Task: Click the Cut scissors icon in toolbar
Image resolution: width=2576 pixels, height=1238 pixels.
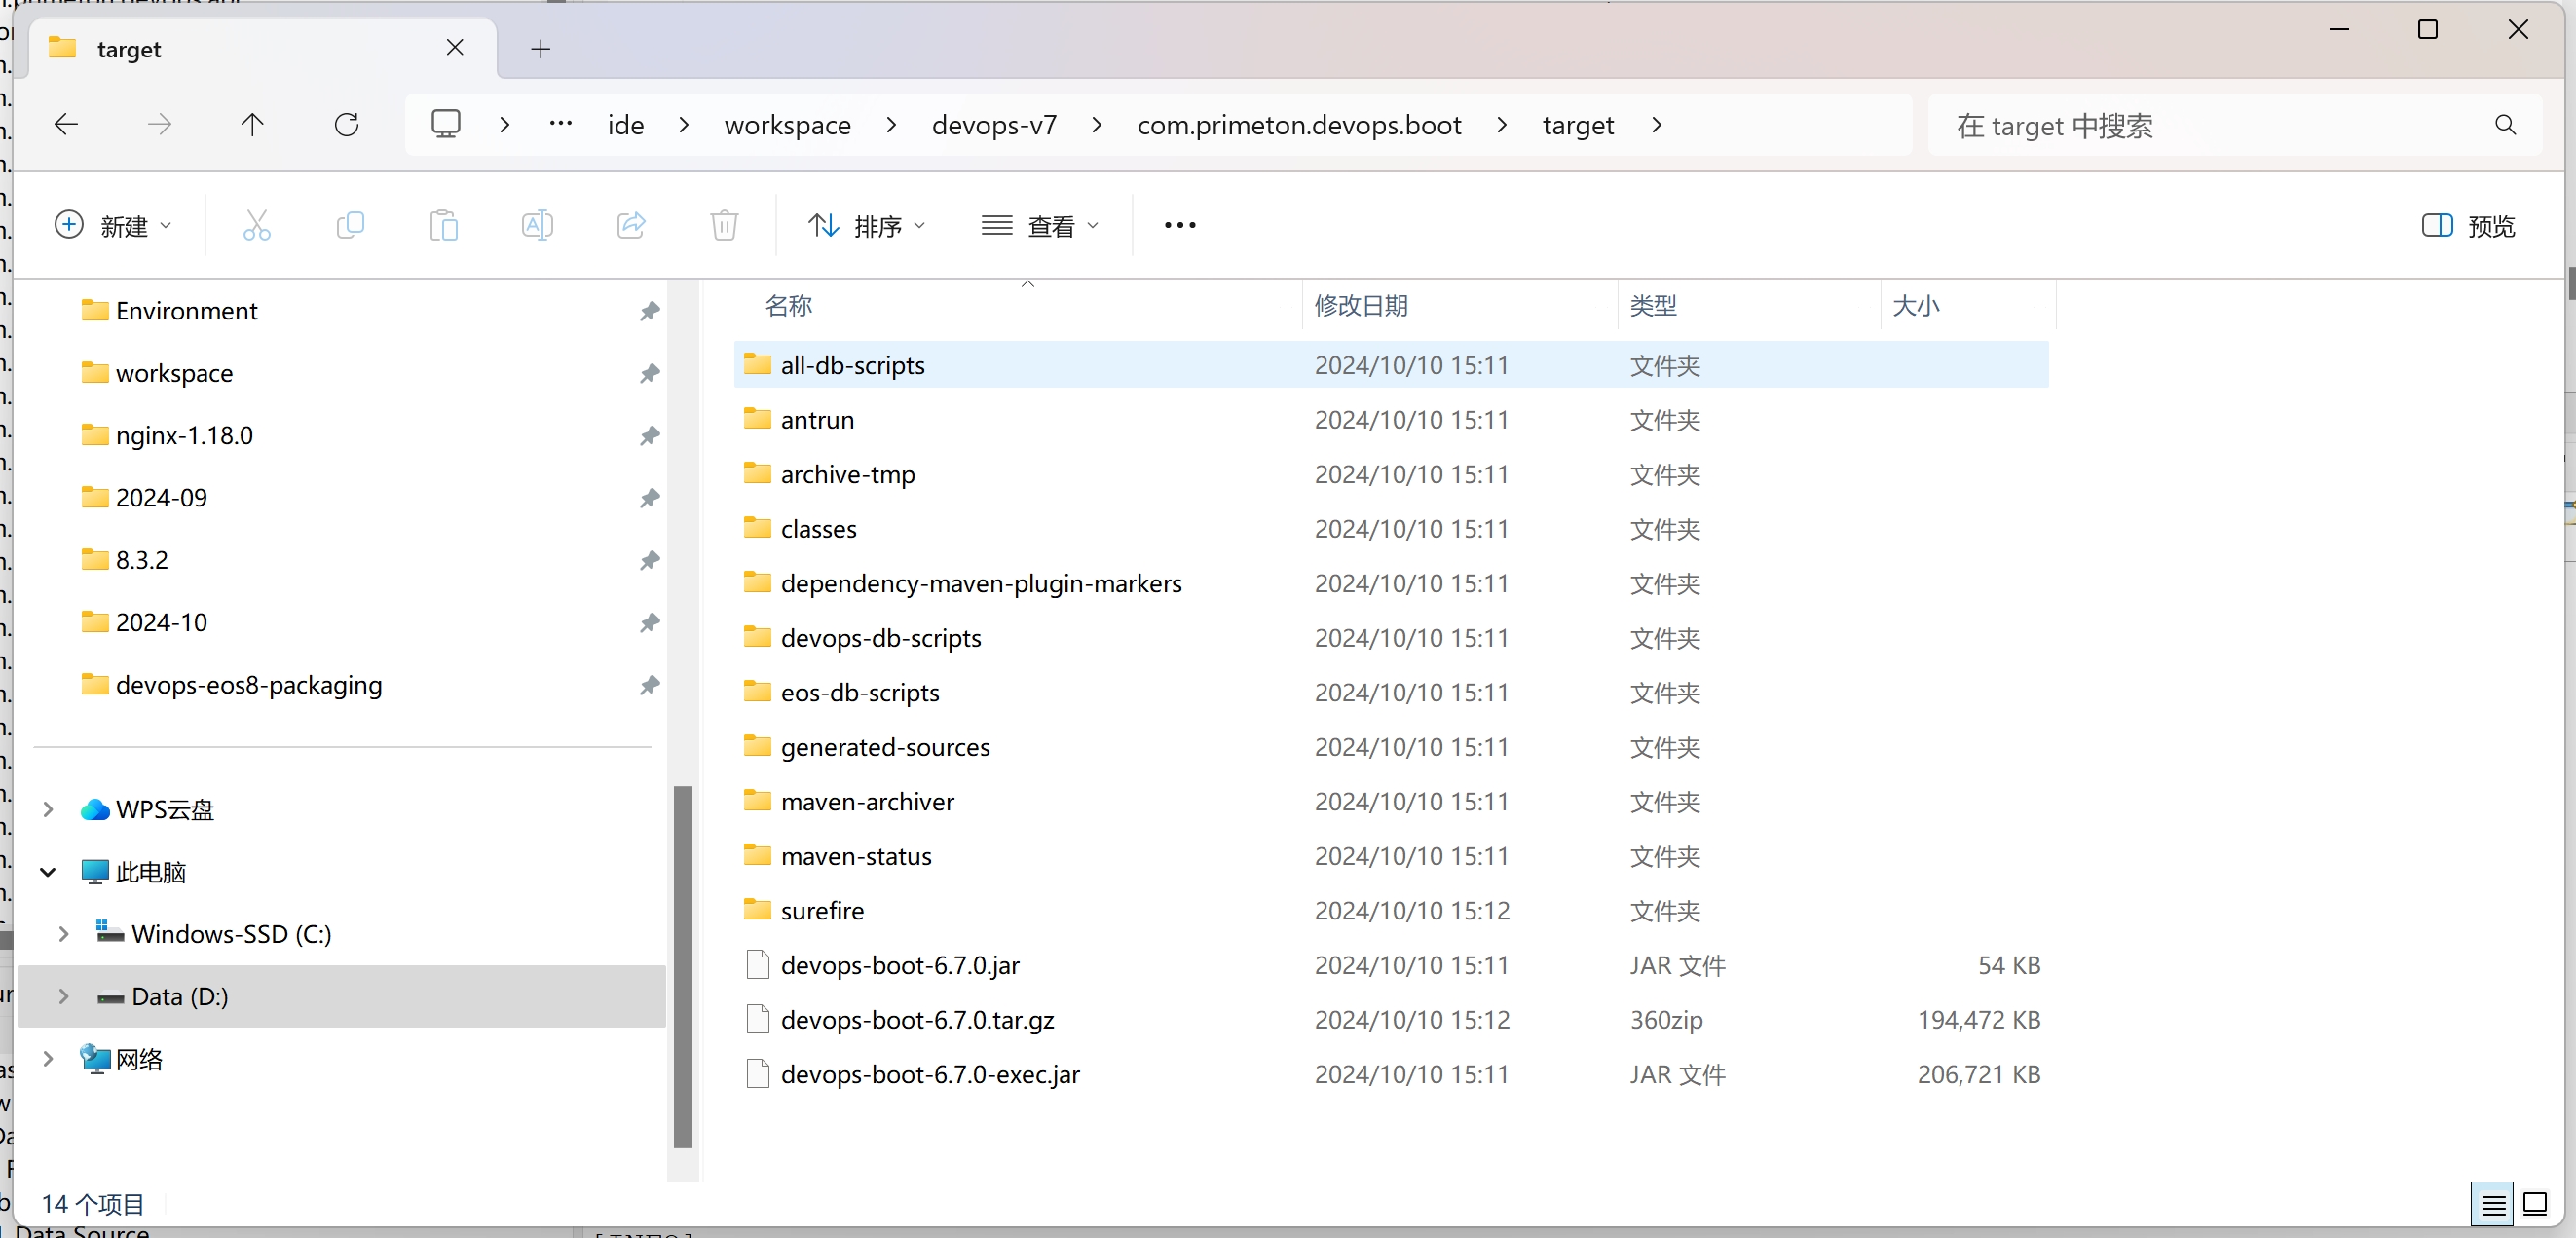Action: pos(256,225)
